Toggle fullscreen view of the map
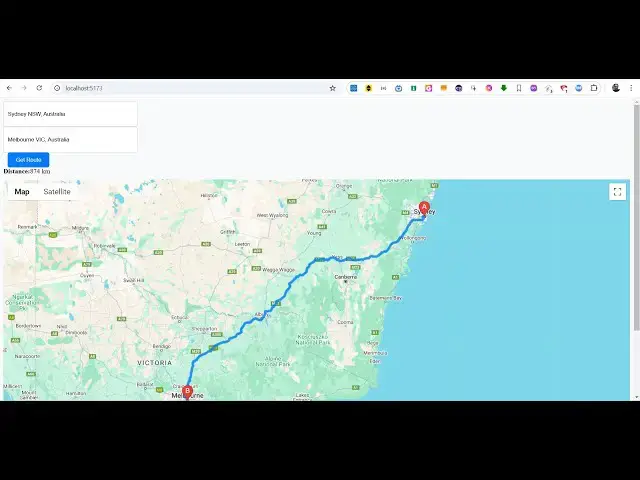Viewport: 640px width, 480px height. click(x=617, y=191)
